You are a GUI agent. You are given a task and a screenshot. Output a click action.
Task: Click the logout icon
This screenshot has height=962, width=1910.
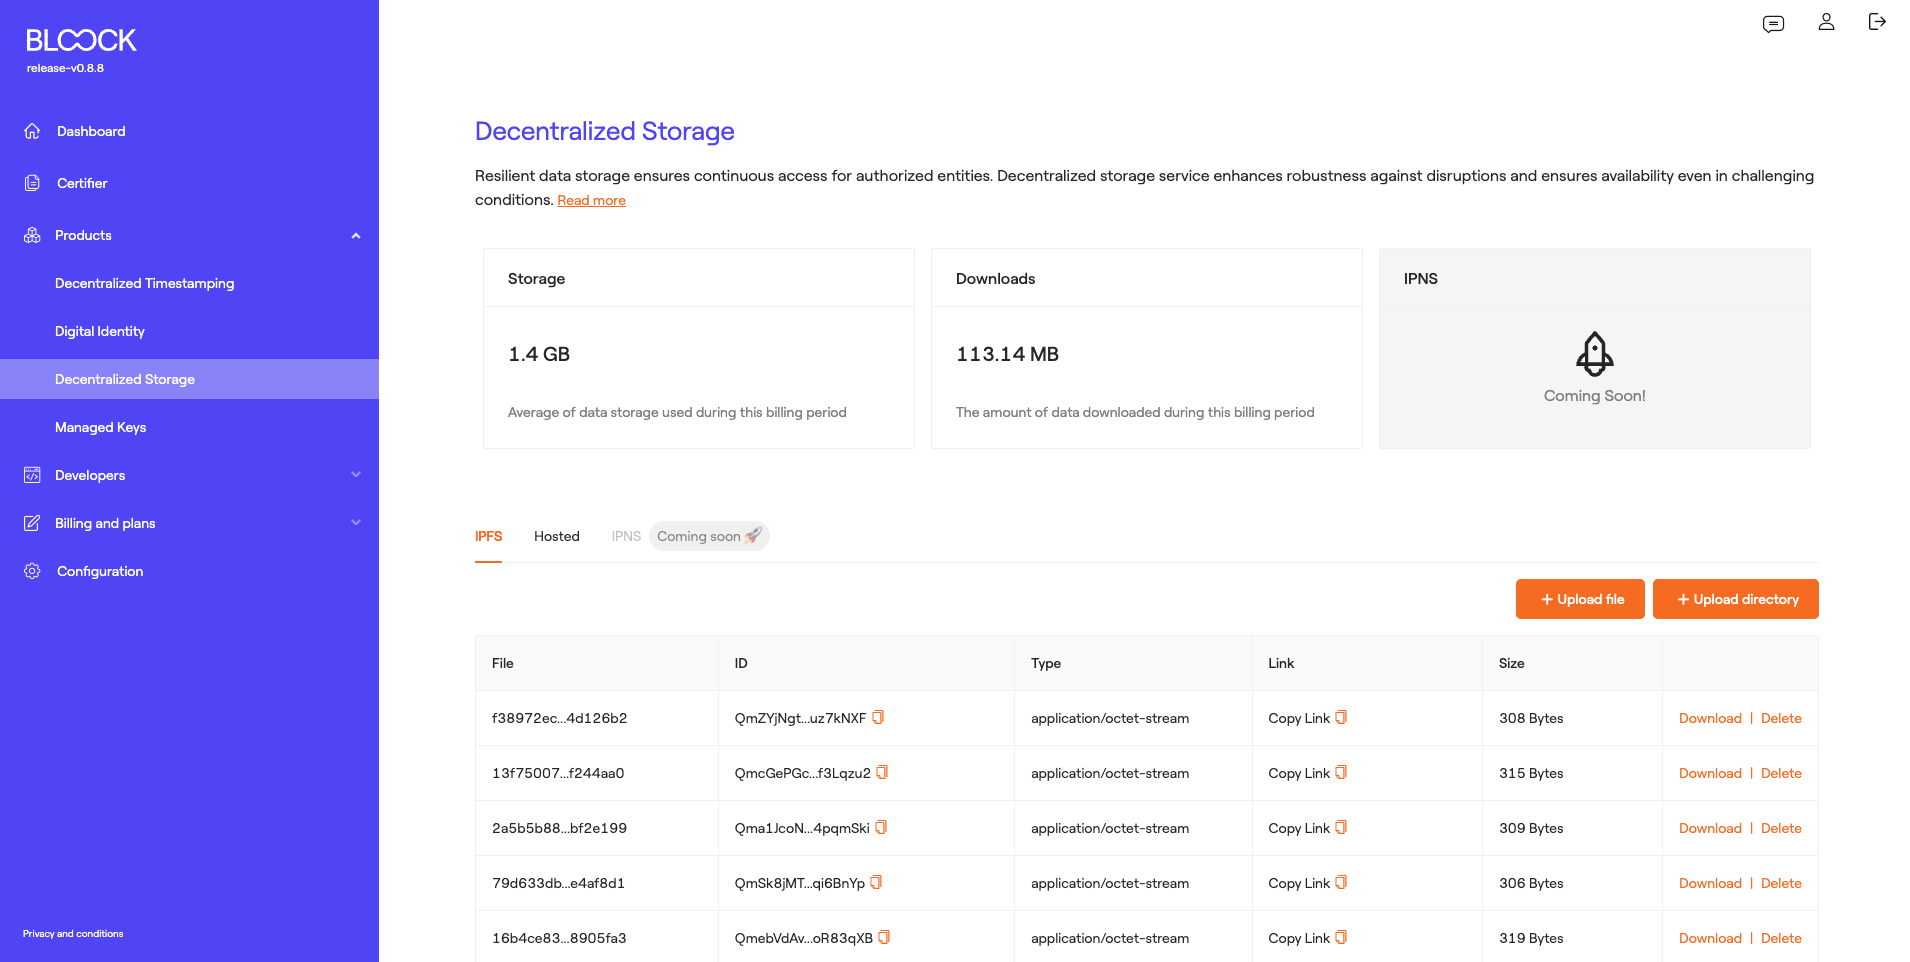click(1877, 22)
